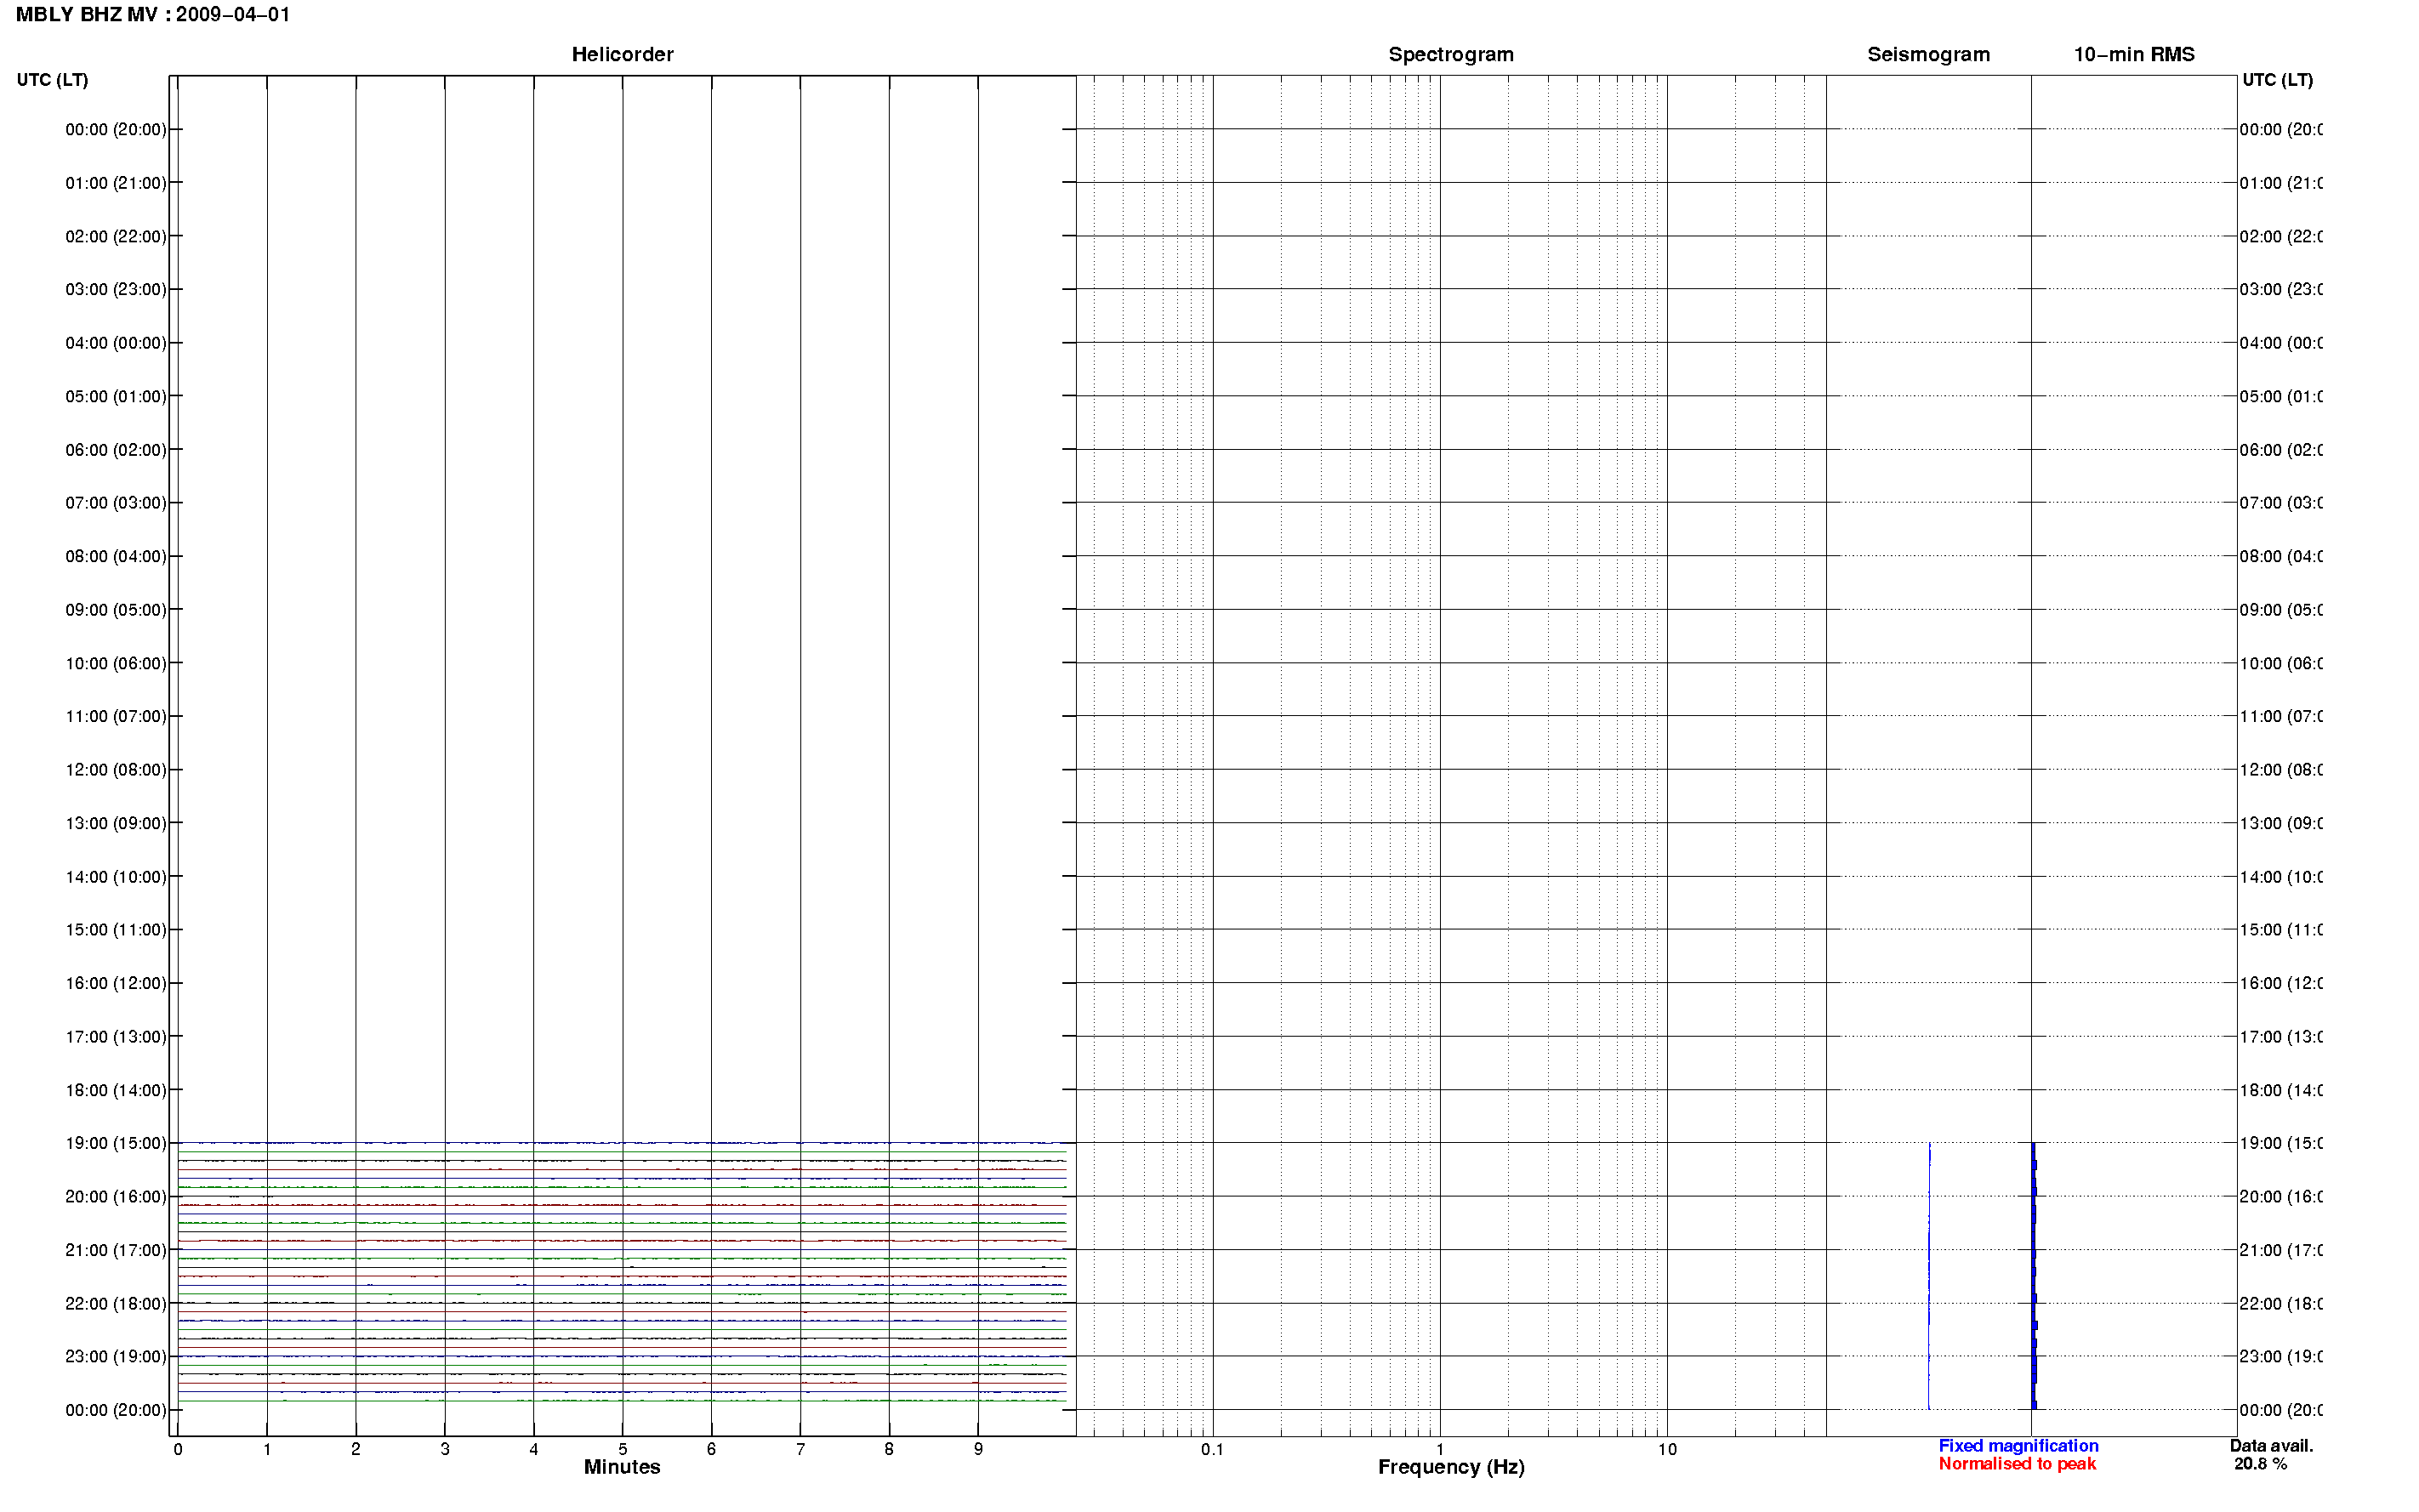Click the right 'UTC (LT)' axis label

pos(2277,80)
